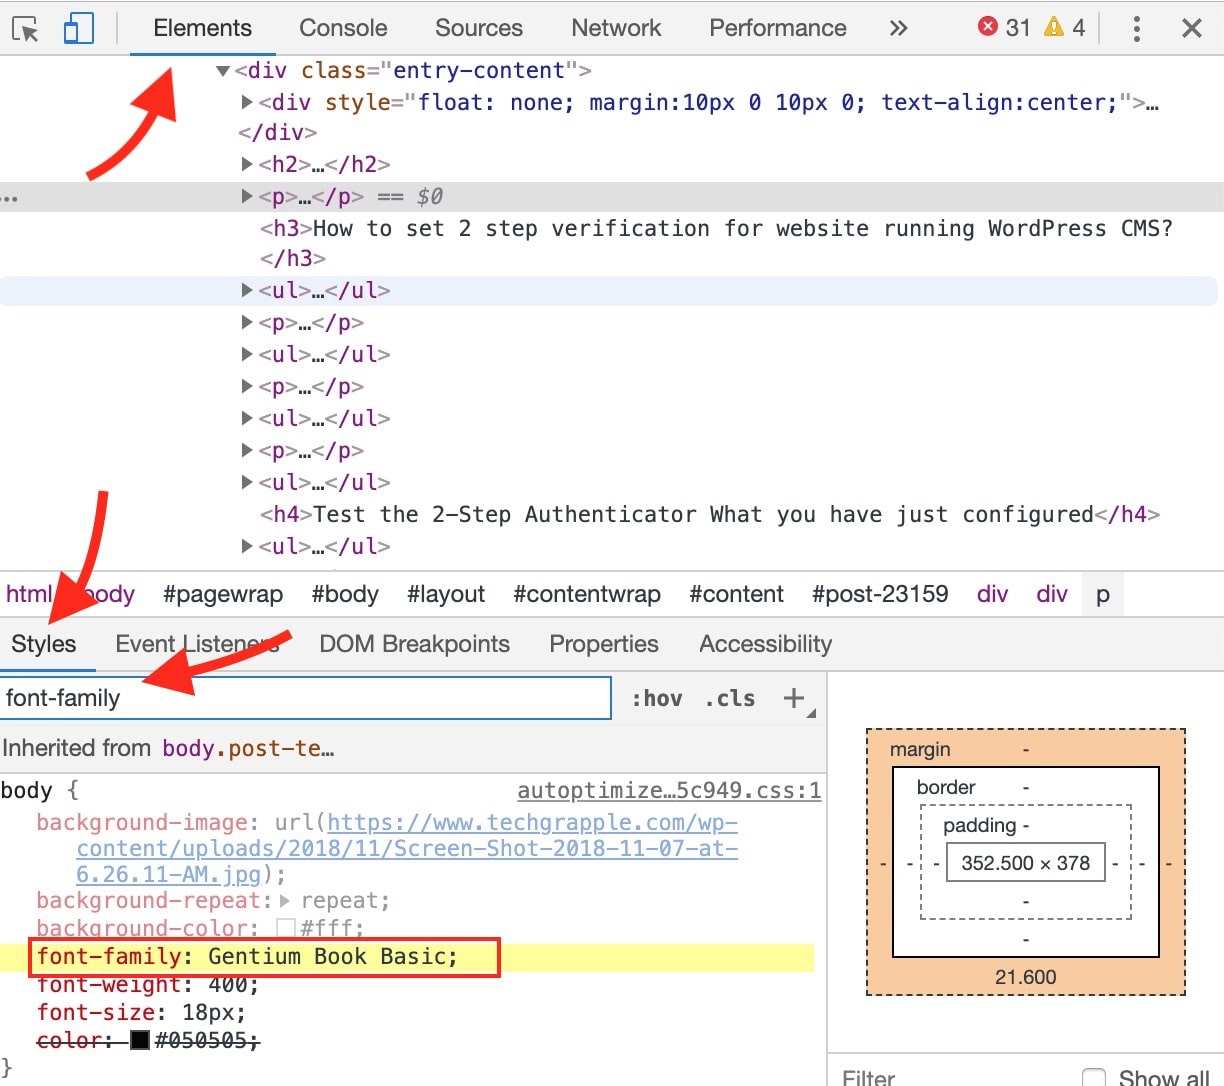Image resolution: width=1224 pixels, height=1086 pixels.
Task: Toggle the .cls class editor
Action: tap(730, 698)
